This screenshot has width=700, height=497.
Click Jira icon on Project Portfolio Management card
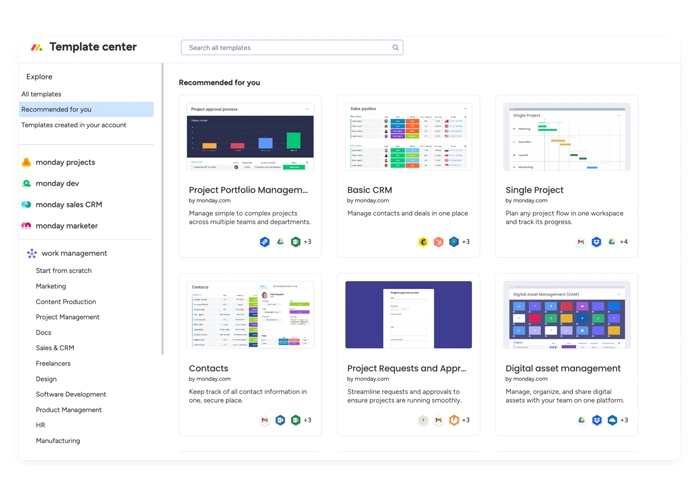coord(265,242)
